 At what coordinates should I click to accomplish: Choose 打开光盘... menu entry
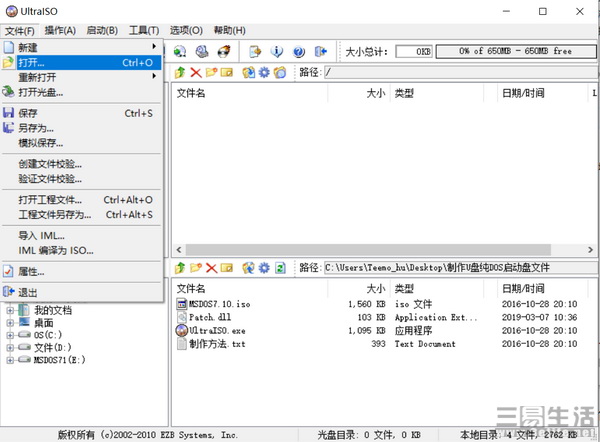[x=82, y=92]
